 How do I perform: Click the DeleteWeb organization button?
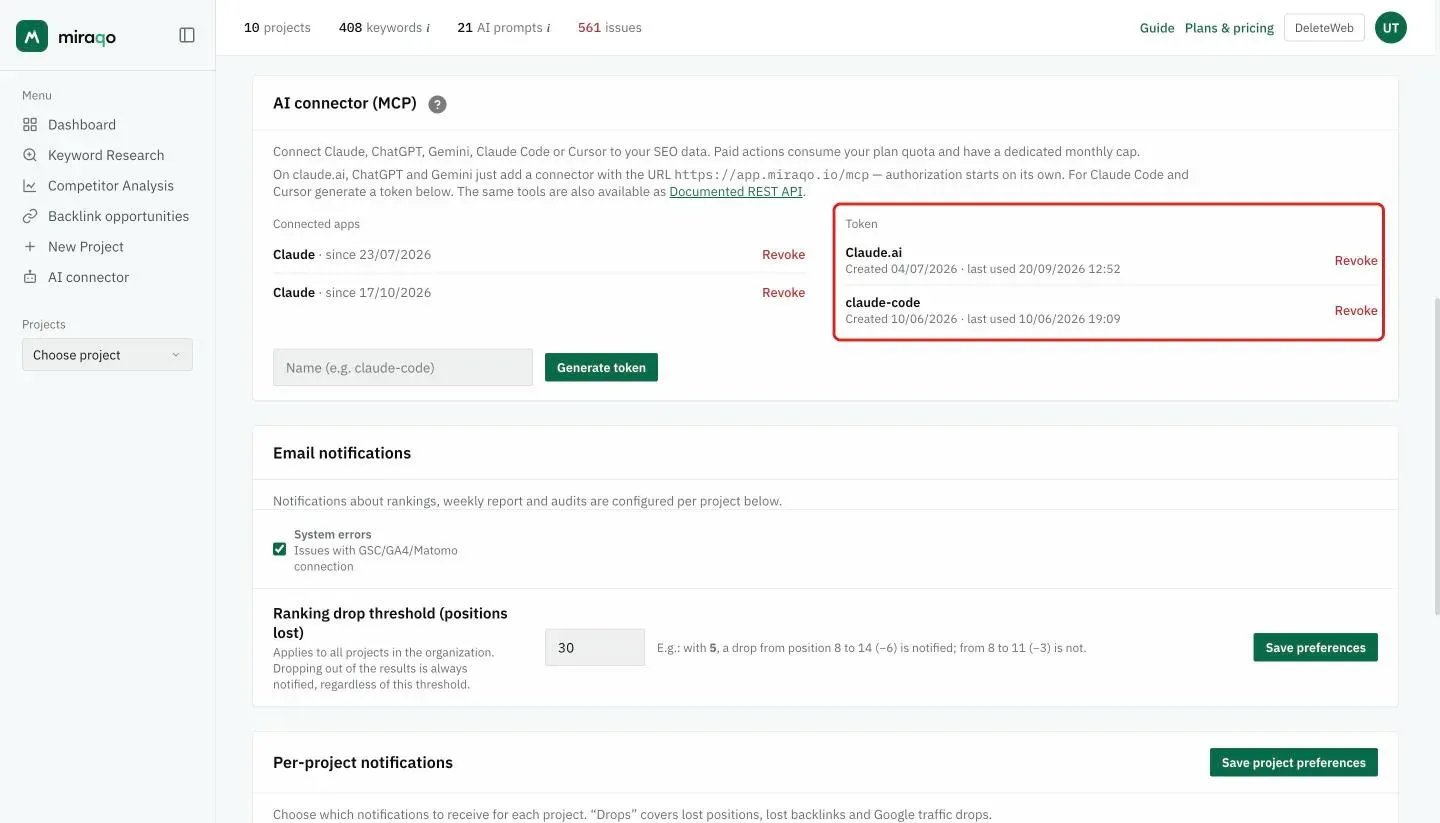pyautogui.click(x=1324, y=28)
